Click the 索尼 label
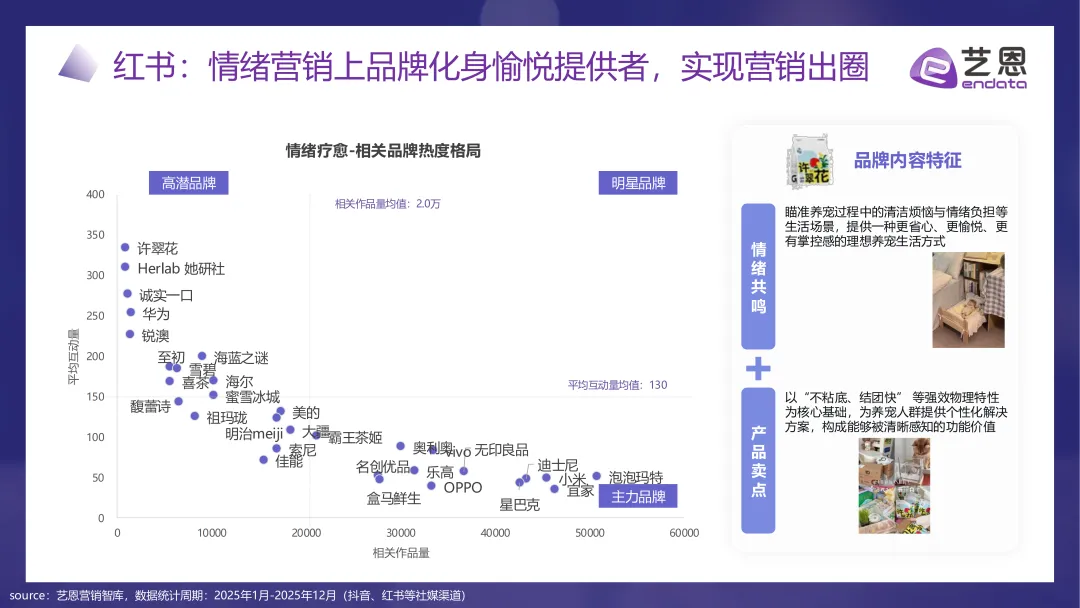 click(302, 450)
